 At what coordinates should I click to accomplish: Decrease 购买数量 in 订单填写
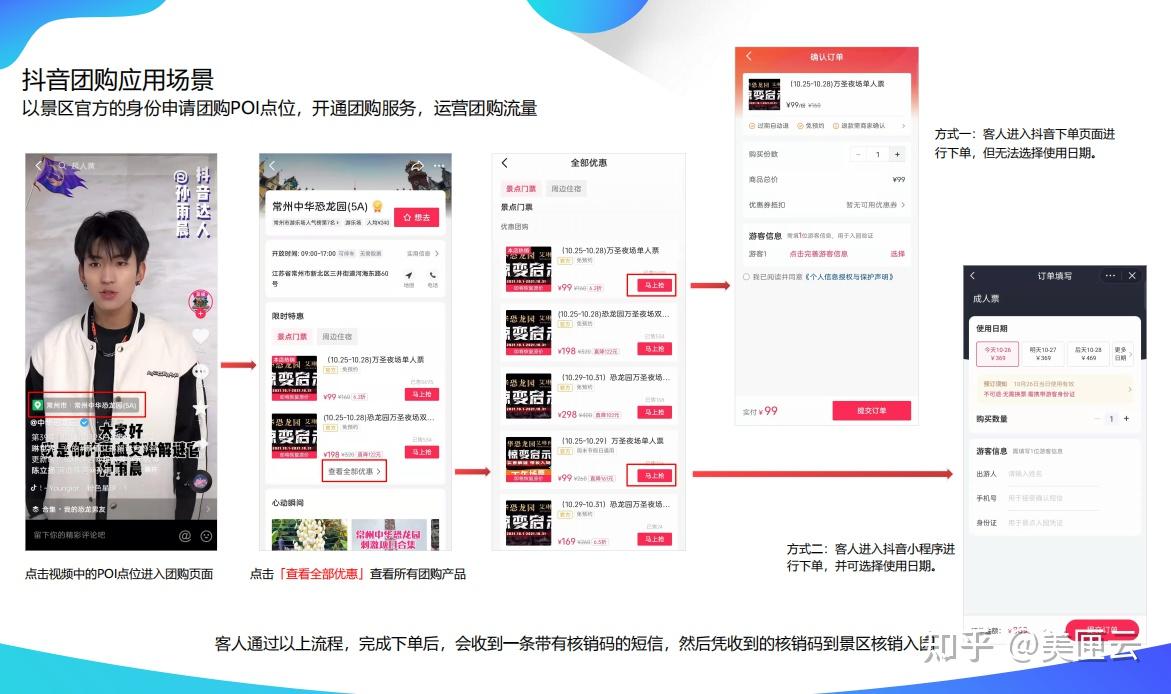[1097, 419]
